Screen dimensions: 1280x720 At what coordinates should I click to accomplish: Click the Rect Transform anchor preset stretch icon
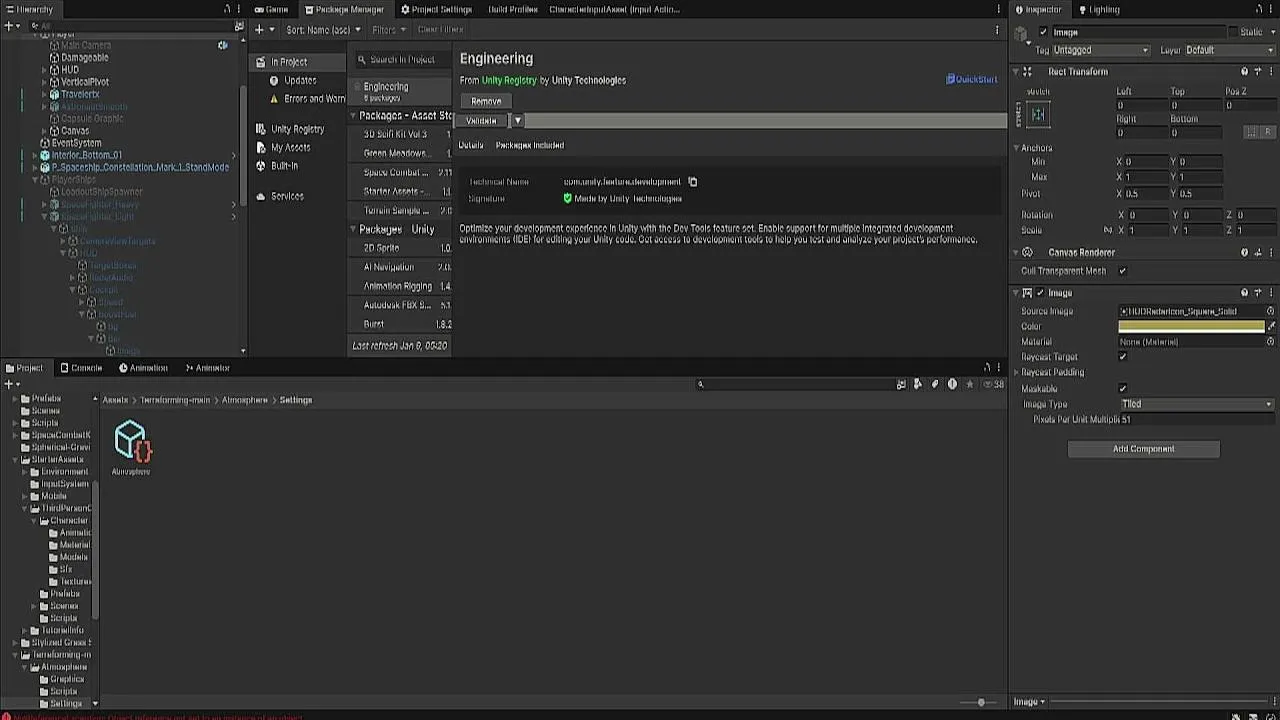[1038, 114]
